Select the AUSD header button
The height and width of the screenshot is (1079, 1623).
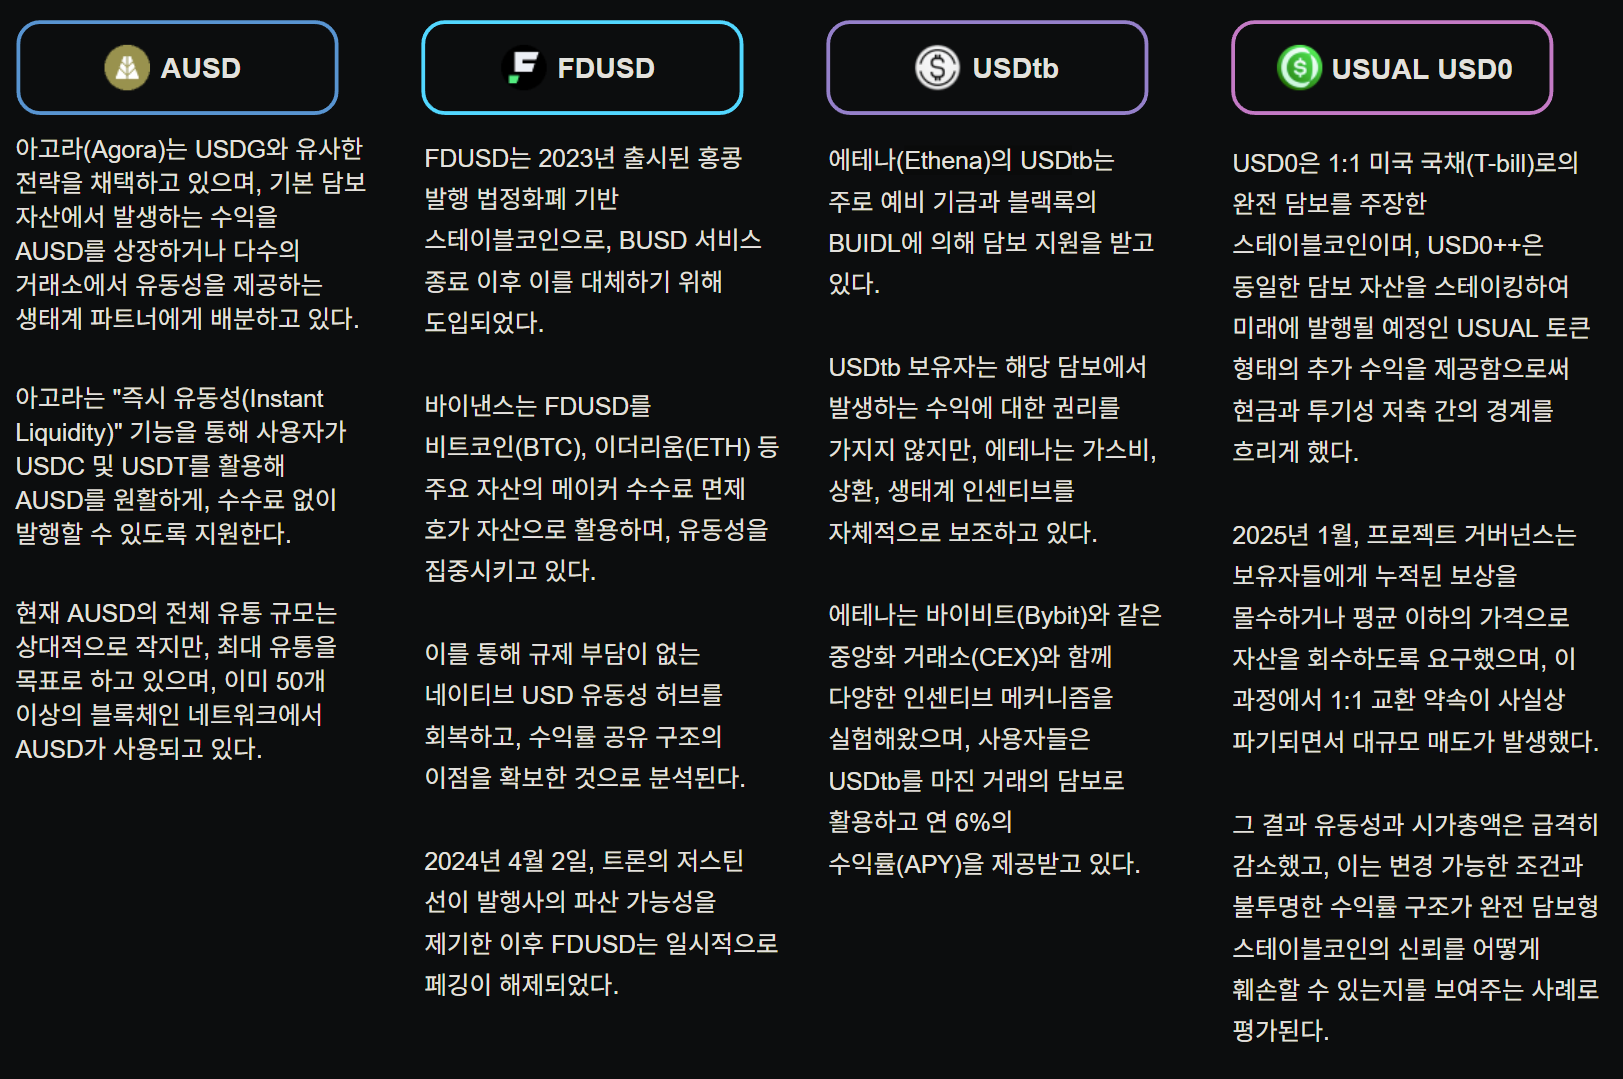point(178,68)
